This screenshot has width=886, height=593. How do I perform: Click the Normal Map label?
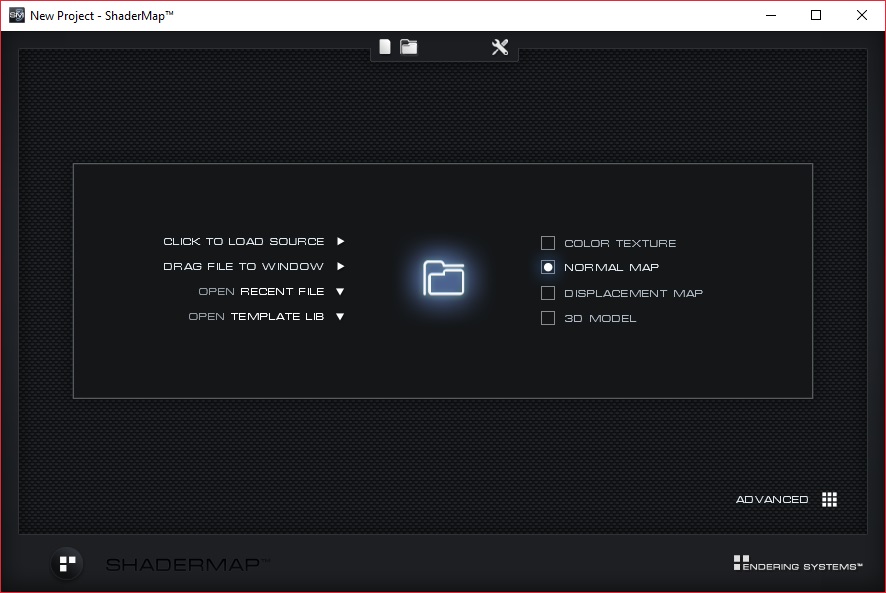coord(611,267)
